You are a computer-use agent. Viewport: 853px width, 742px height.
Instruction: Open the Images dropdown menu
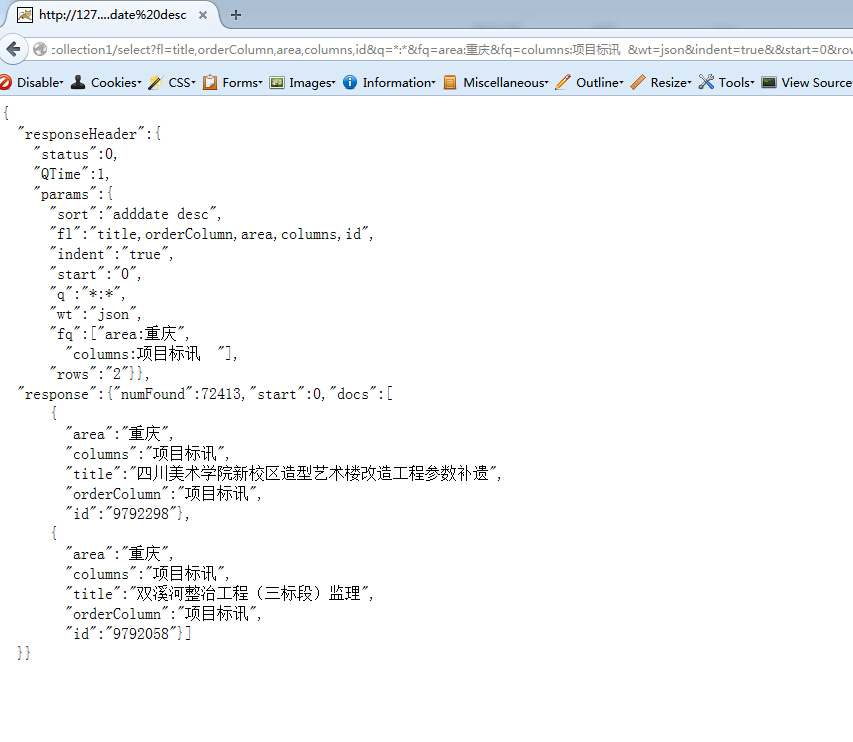[x=312, y=82]
